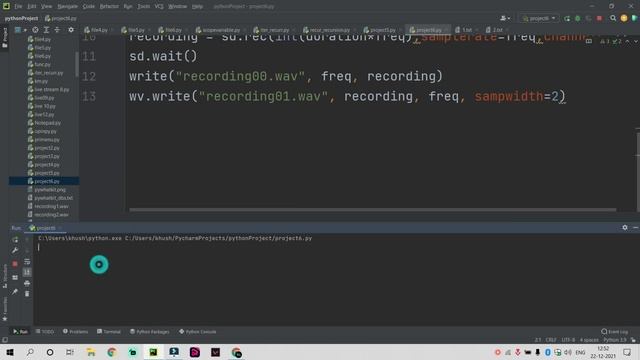Open the user account dropdown in the toolbar
The image size is (640, 360).
505,18
